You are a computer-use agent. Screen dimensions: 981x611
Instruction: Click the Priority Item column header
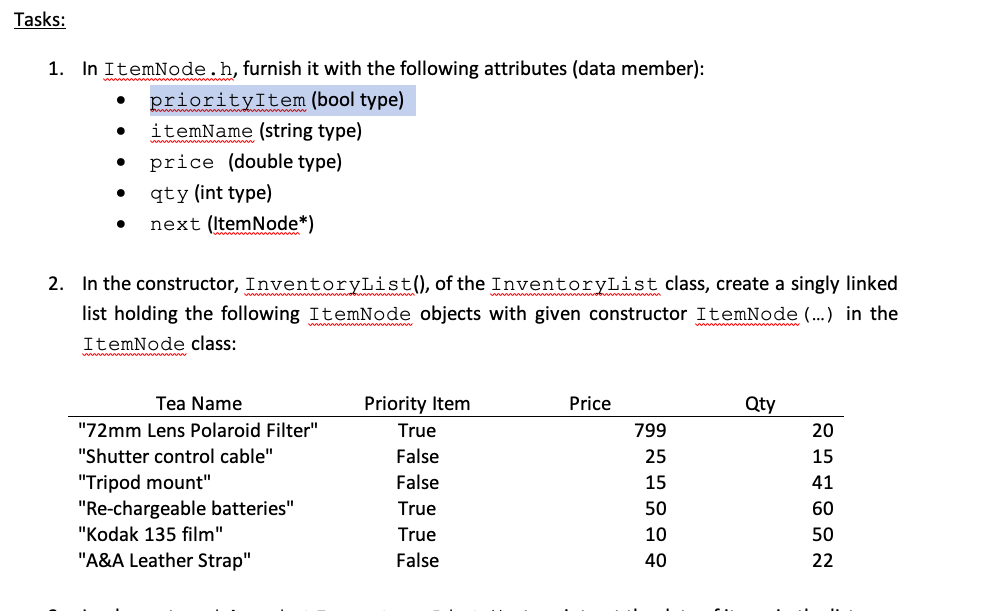click(x=417, y=403)
